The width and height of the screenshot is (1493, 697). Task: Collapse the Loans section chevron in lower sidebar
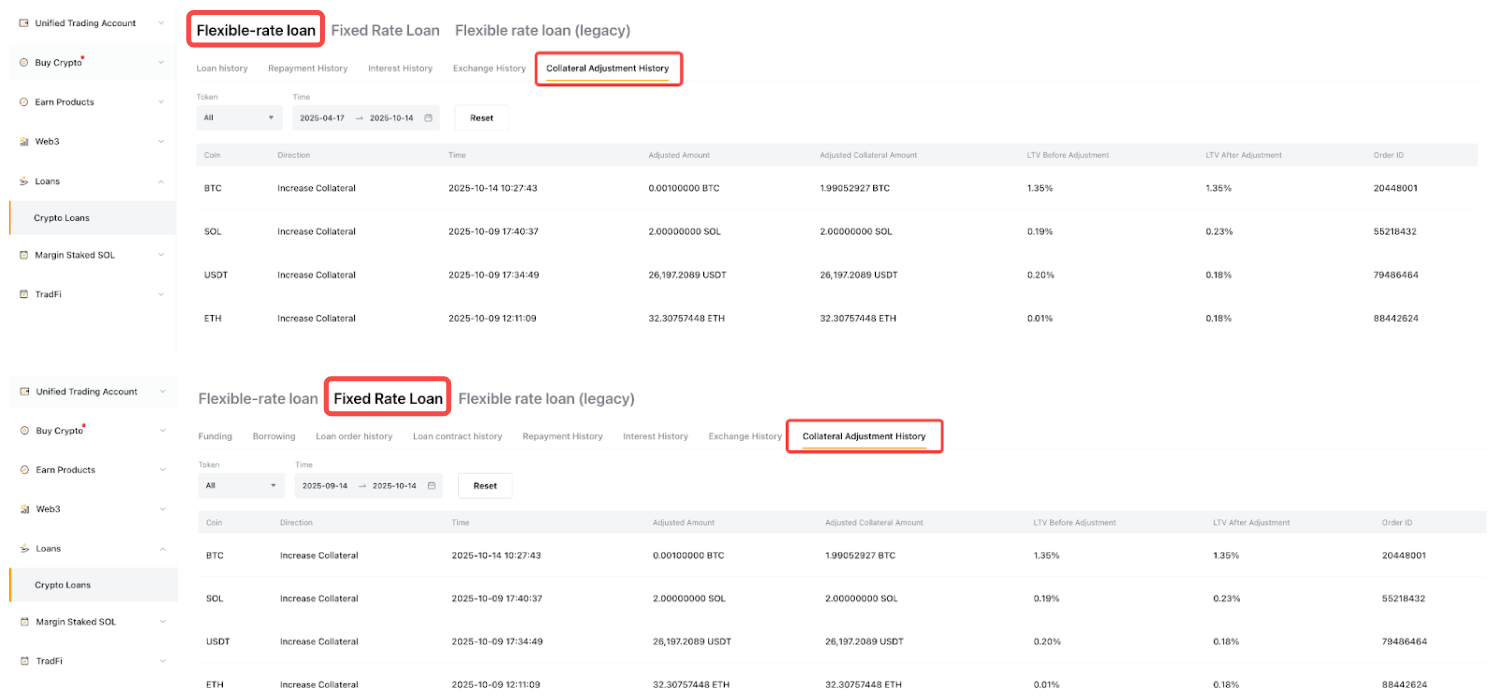(x=161, y=549)
